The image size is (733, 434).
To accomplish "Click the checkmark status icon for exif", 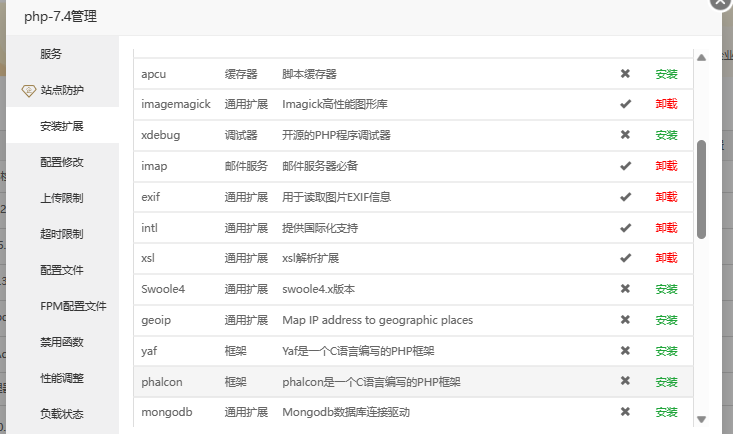I will [x=625, y=197].
